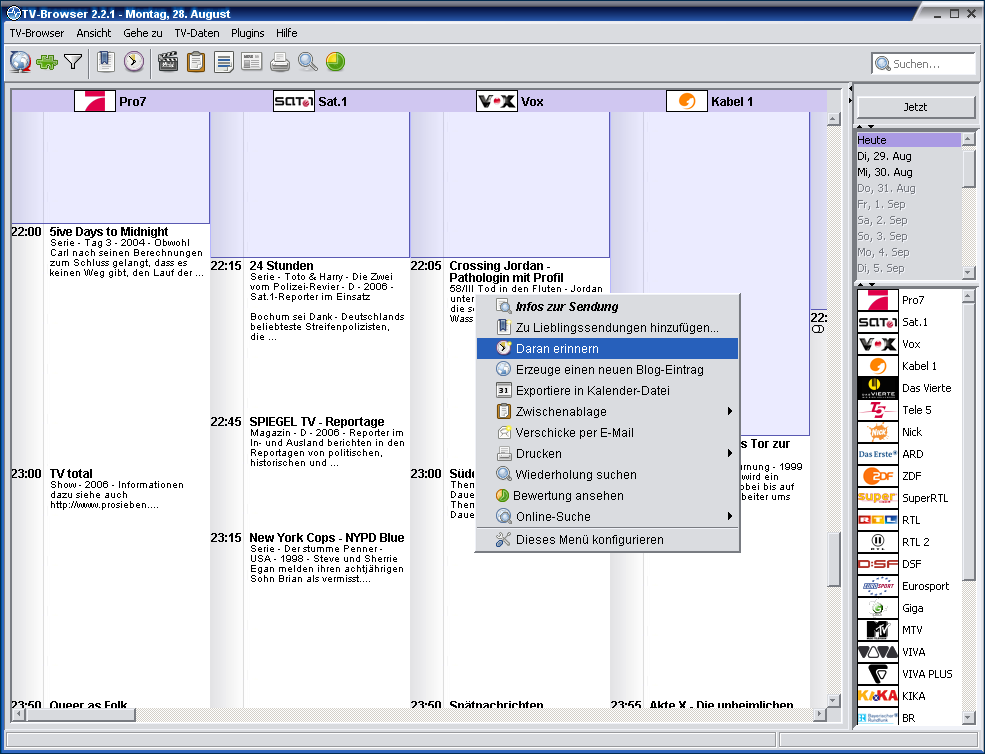This screenshot has width=985, height=754.
Task: Open the Gehe zu menu
Action: click(143, 33)
